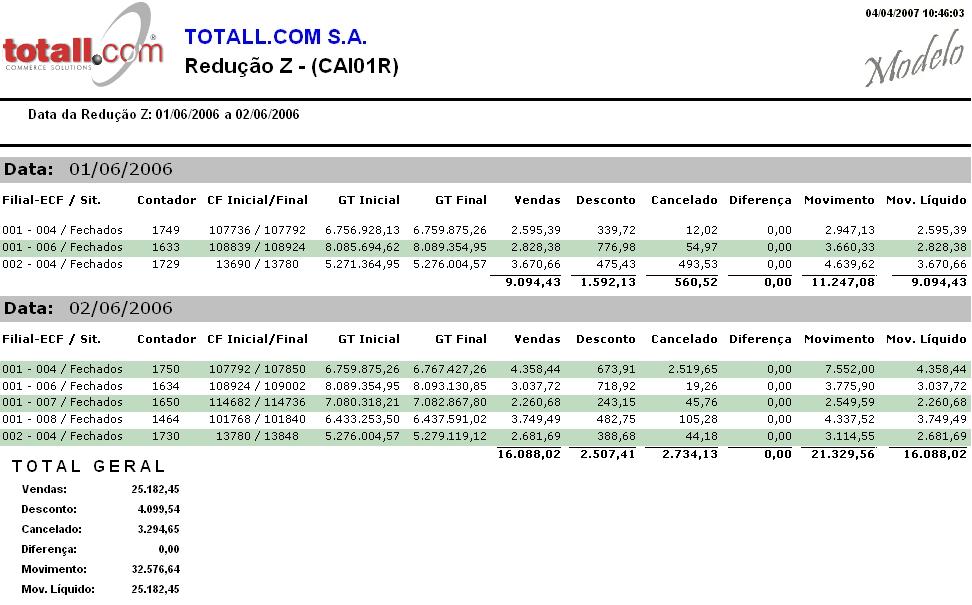Viewport: 972px width, 605px height.
Task: Click the Cancelado subtotal 2.734,13
Action: point(690,454)
